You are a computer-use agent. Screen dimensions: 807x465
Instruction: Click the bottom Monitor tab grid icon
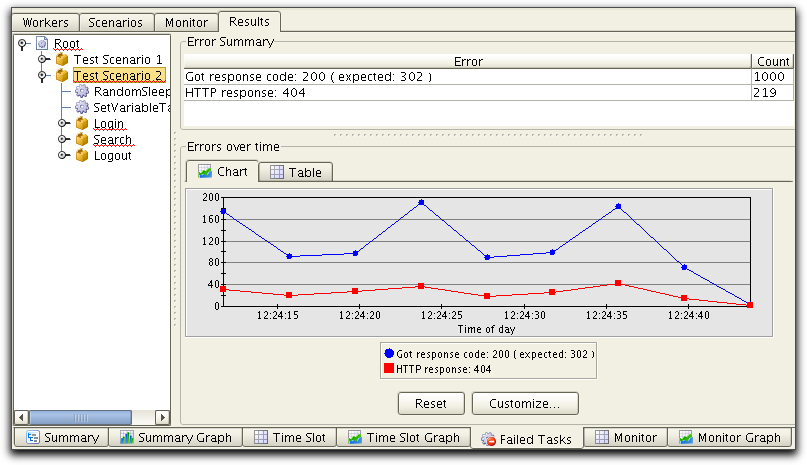602,438
